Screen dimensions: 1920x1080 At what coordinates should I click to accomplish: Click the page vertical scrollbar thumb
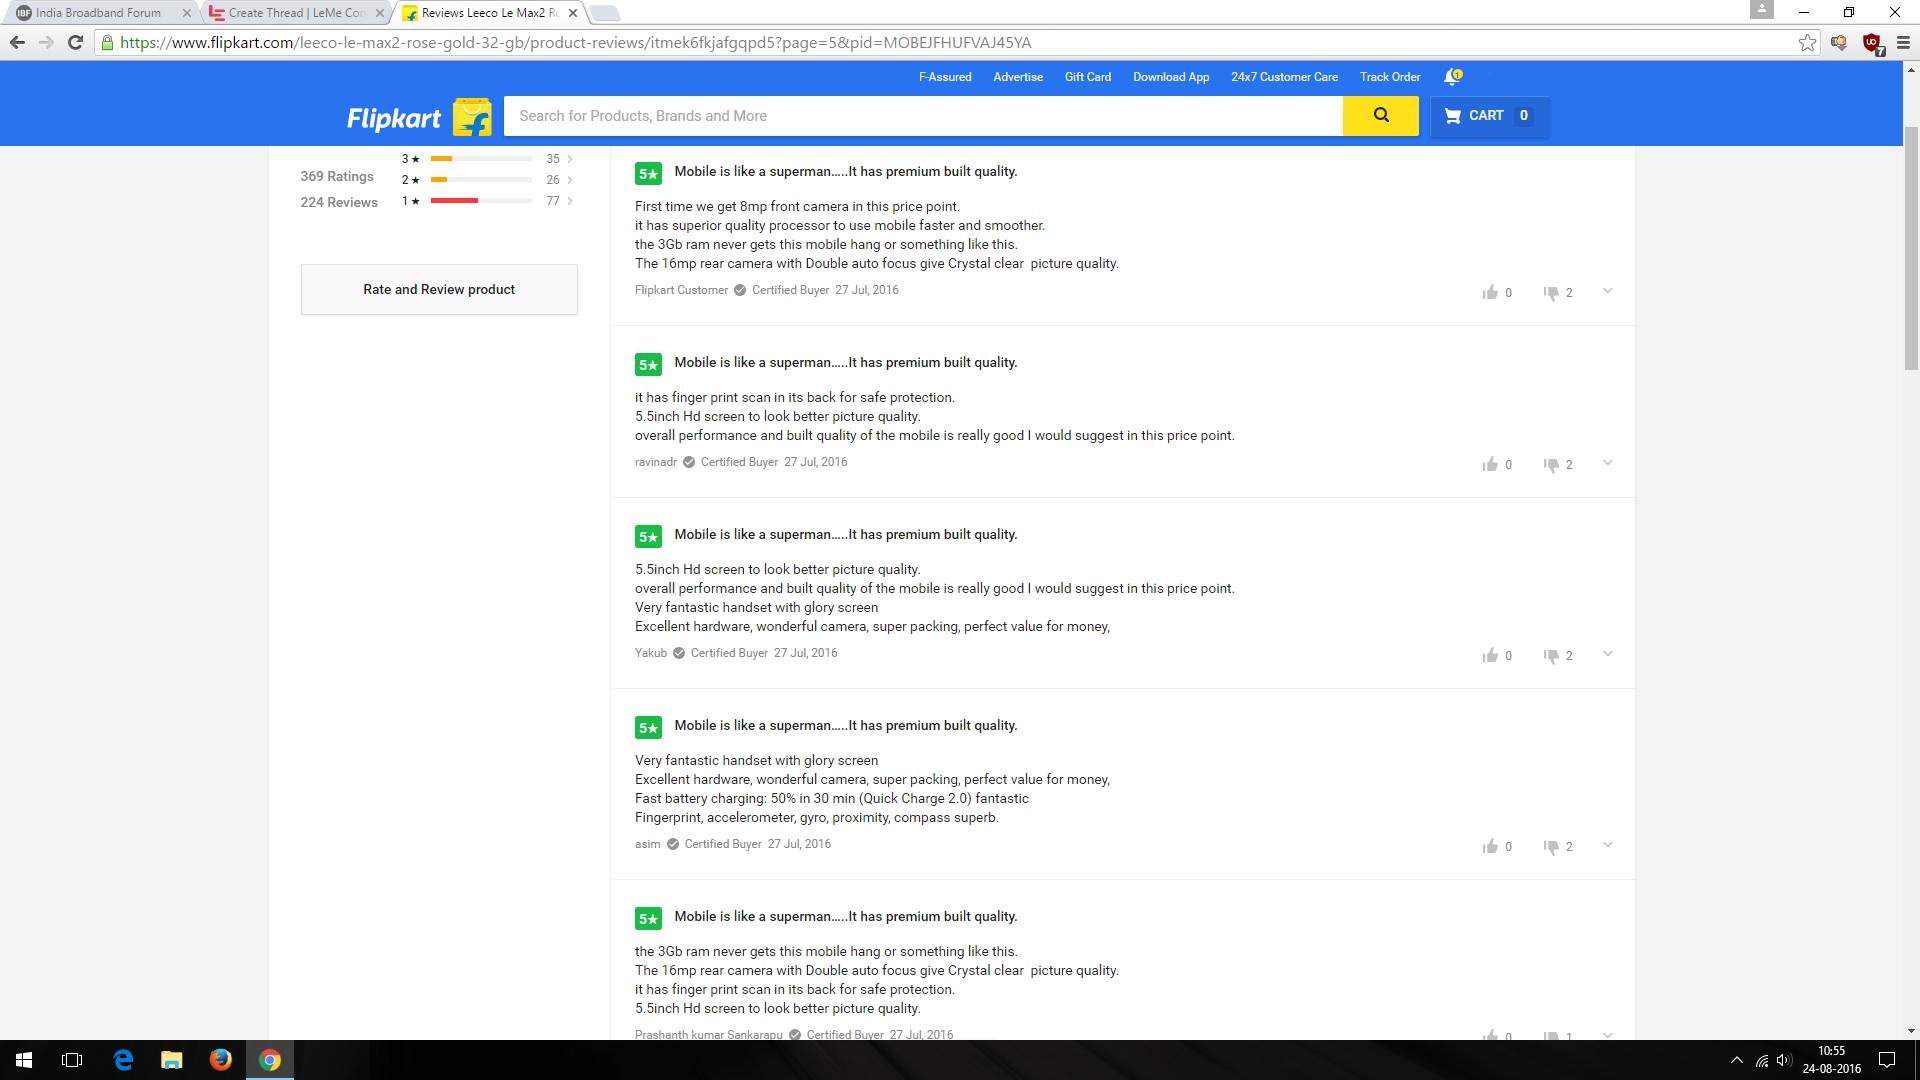pyautogui.click(x=1911, y=248)
